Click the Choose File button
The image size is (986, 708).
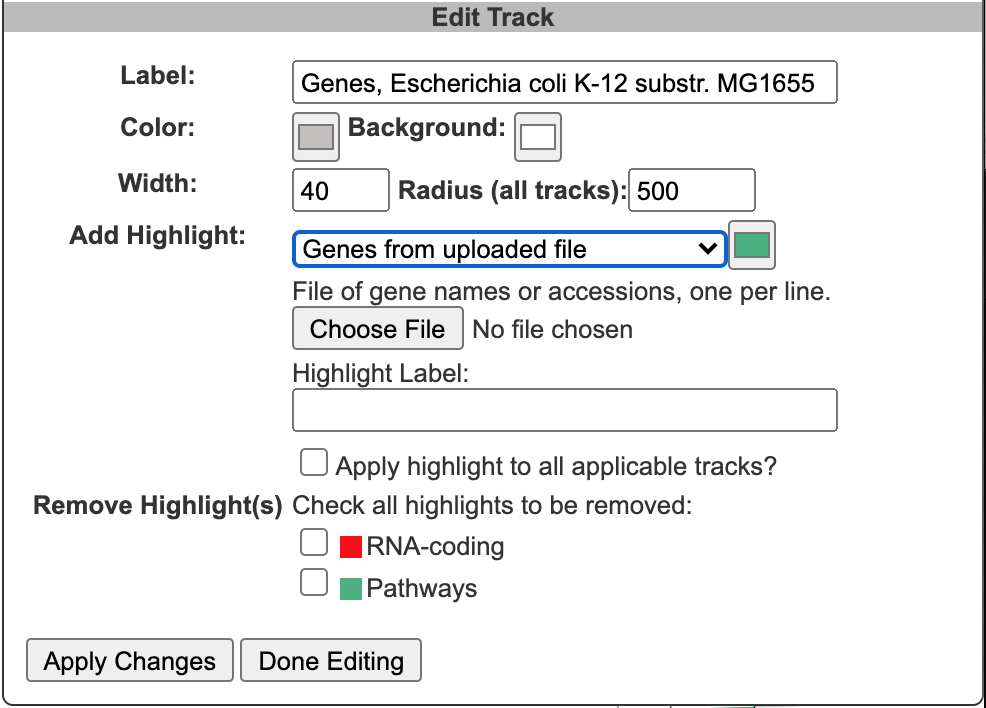pos(377,328)
